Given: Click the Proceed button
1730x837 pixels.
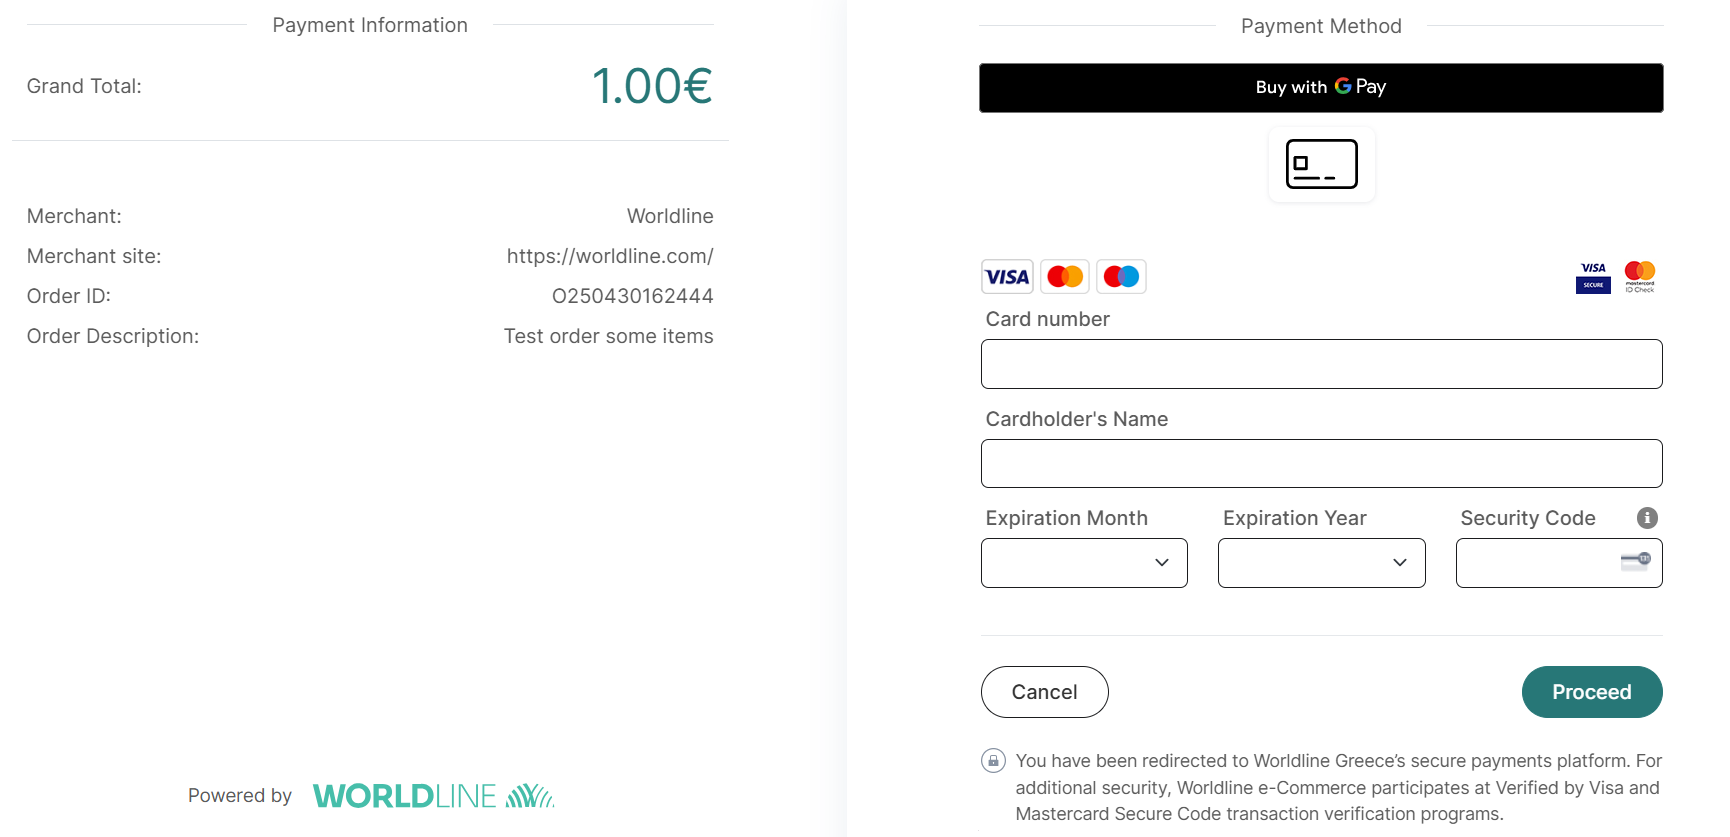Looking at the screenshot, I should click(1592, 692).
